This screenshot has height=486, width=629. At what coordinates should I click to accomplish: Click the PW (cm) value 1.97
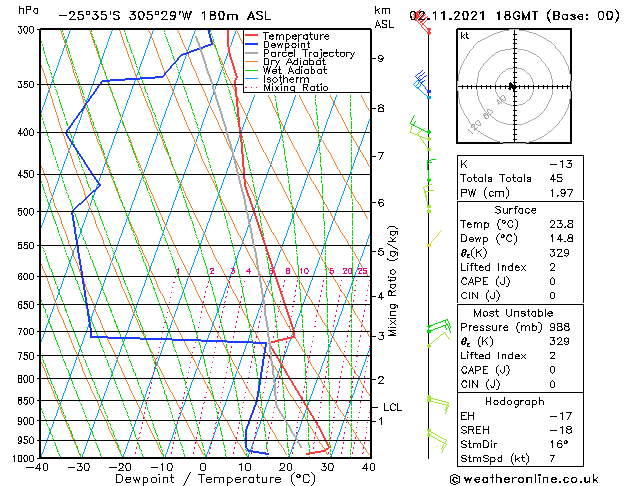(x=561, y=193)
